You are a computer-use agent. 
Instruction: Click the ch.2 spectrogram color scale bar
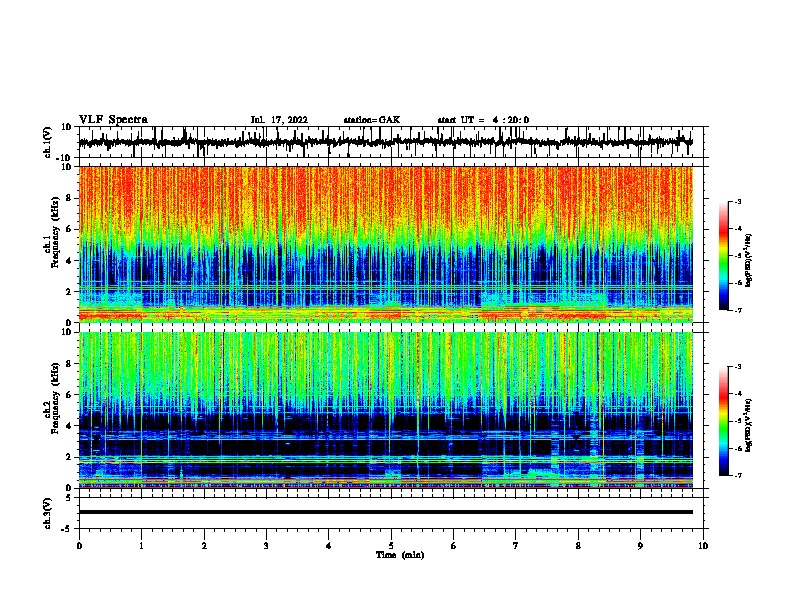tap(724, 421)
